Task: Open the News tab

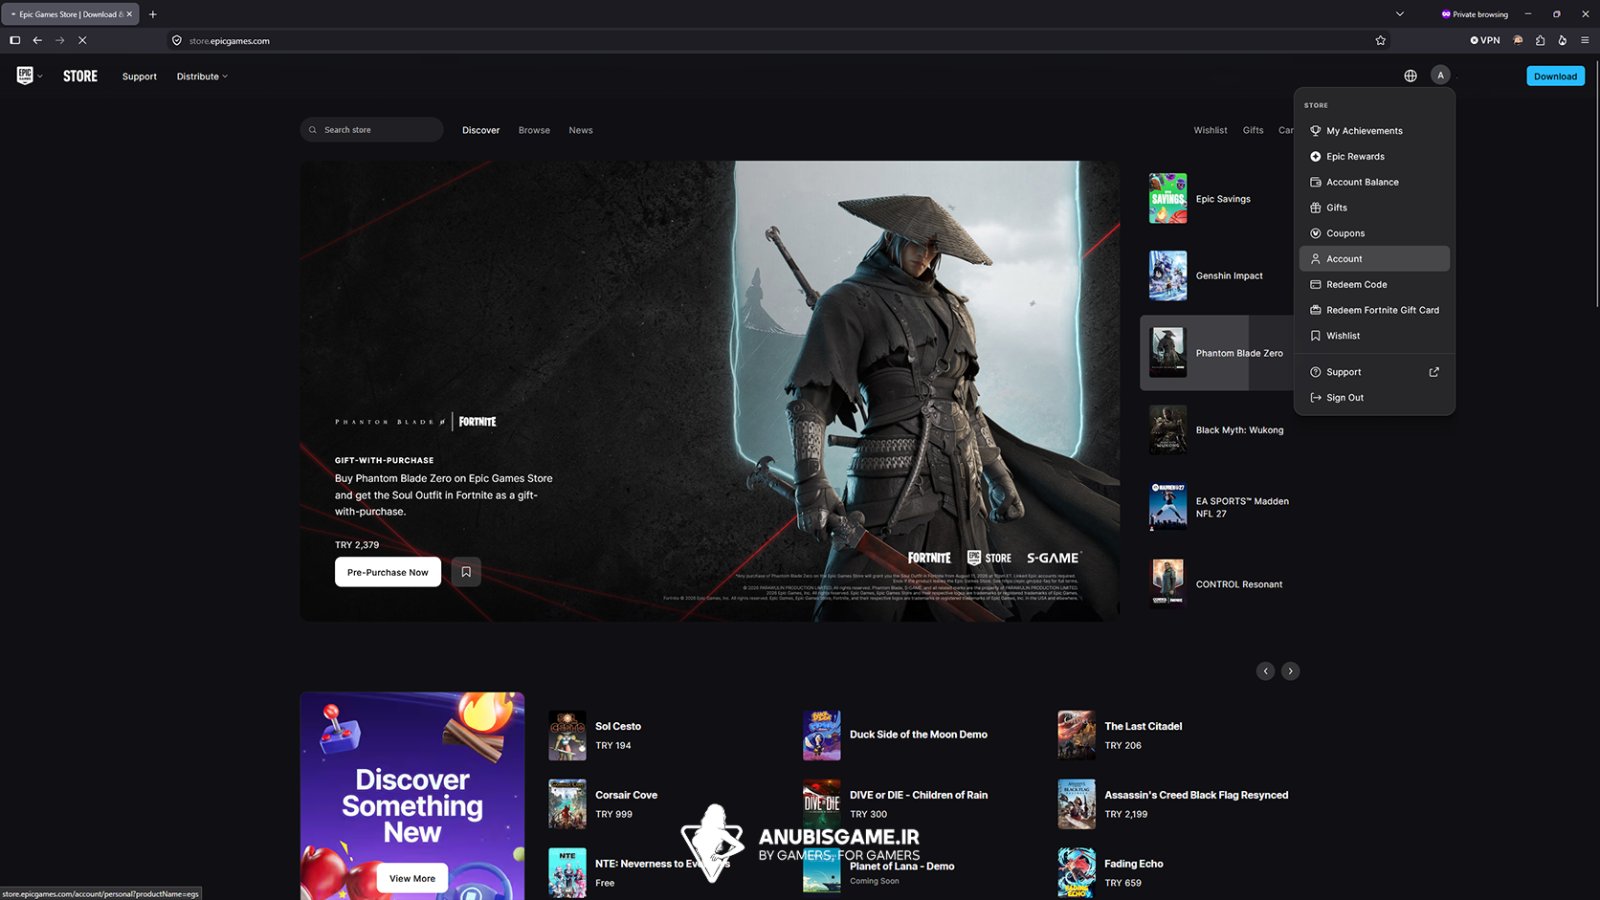Action: (x=581, y=130)
